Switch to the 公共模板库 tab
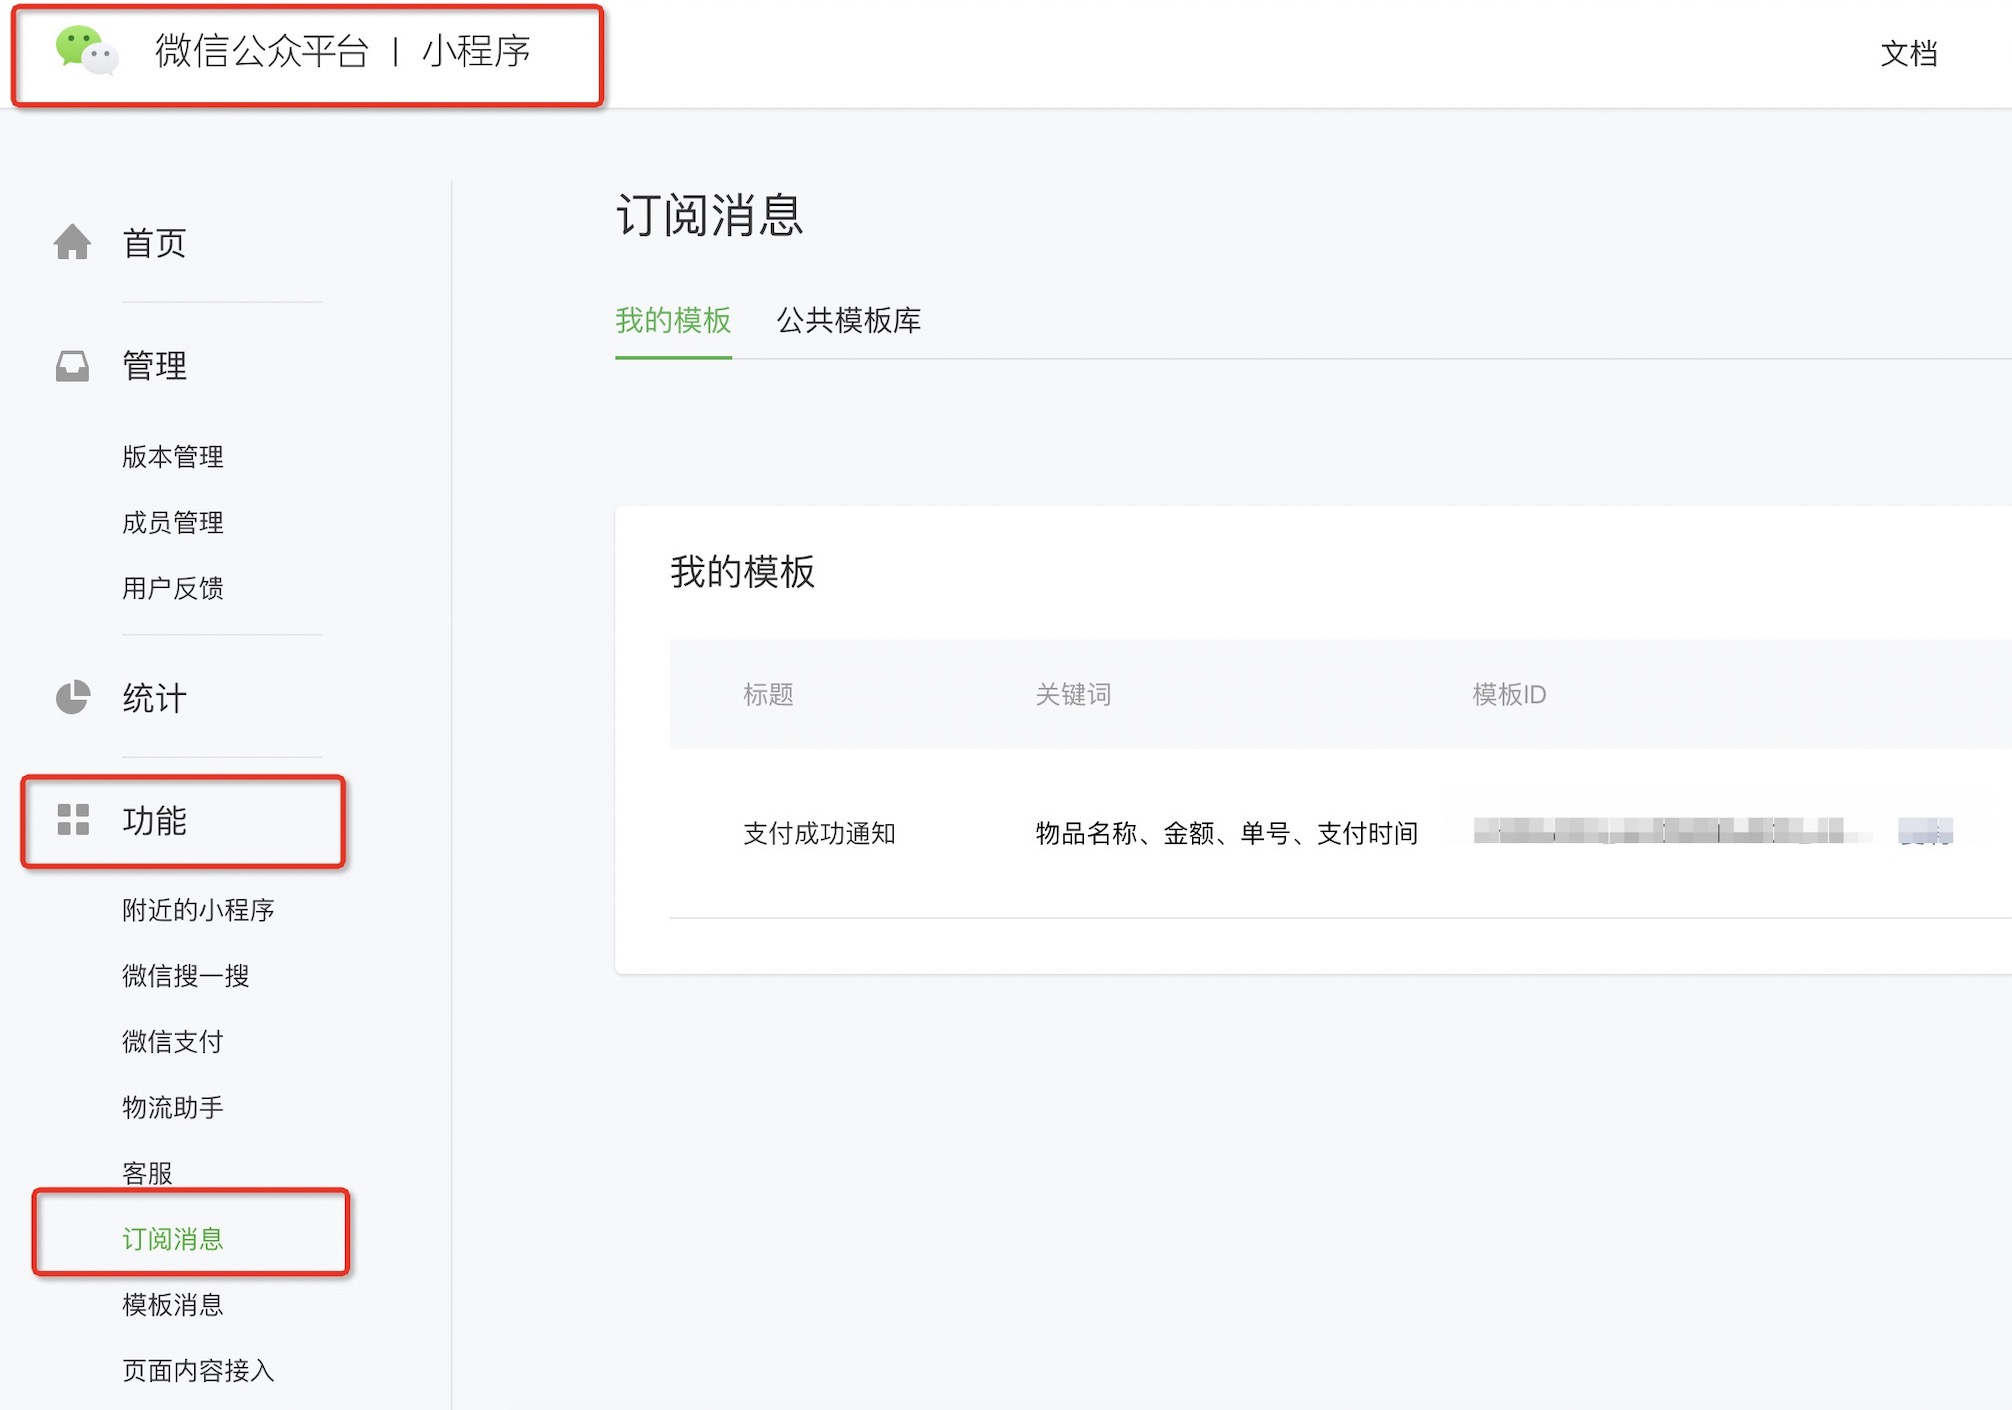 848,321
